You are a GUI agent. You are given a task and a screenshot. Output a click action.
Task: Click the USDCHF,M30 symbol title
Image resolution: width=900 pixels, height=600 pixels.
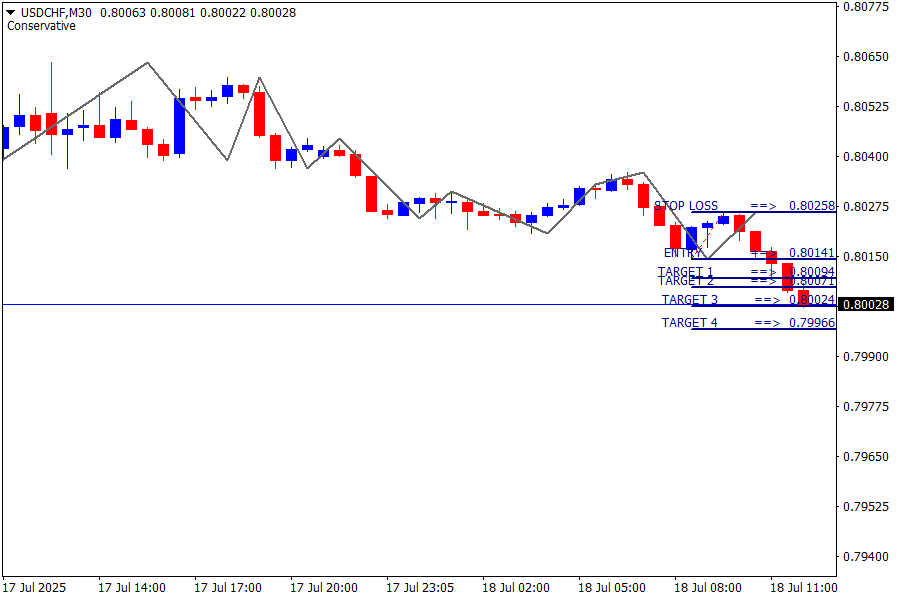56,13
